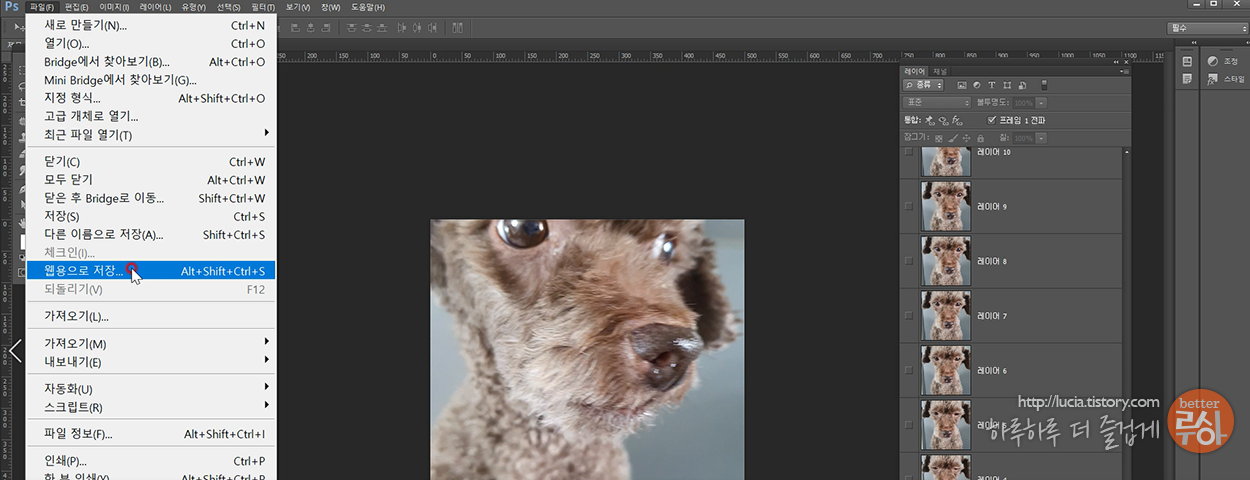The image size is (1250, 480).
Task: Lock layer position icon
Action: (x=966, y=138)
